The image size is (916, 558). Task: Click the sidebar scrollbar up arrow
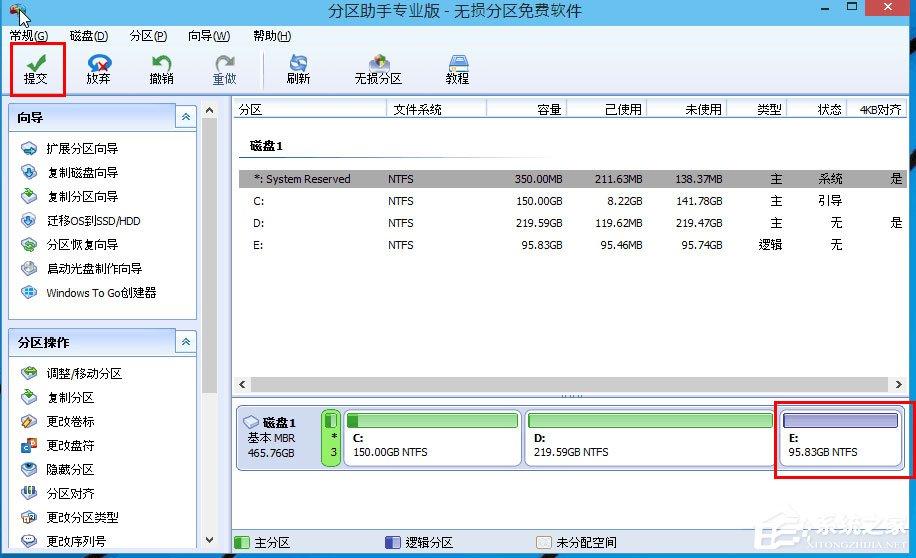(x=209, y=110)
